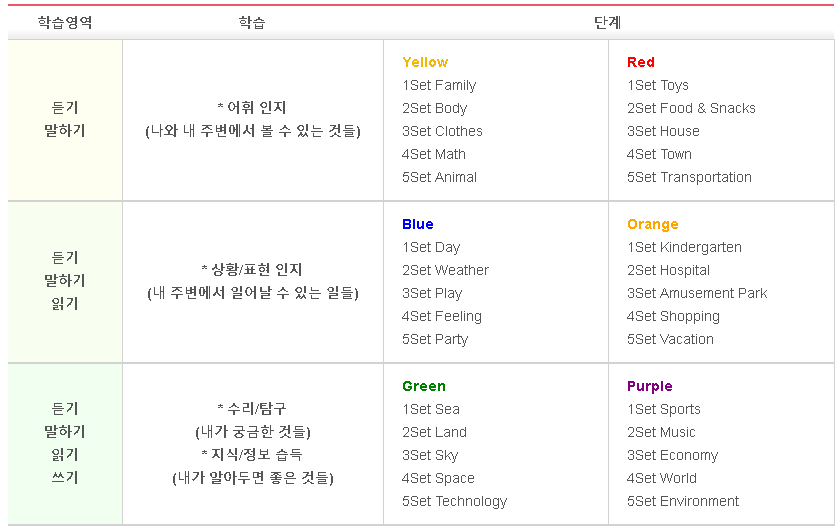Click the 수리/탐구 learning text
The height and width of the screenshot is (530, 838).
point(252,409)
